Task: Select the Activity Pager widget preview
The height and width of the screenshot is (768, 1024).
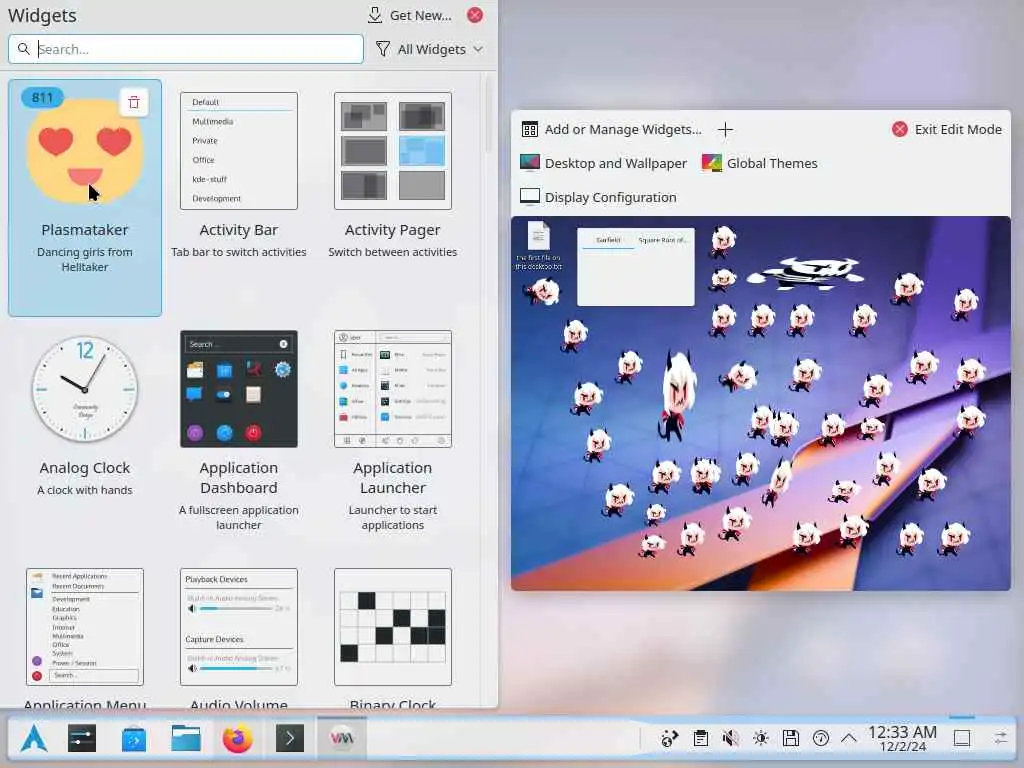Action: pyautogui.click(x=392, y=151)
